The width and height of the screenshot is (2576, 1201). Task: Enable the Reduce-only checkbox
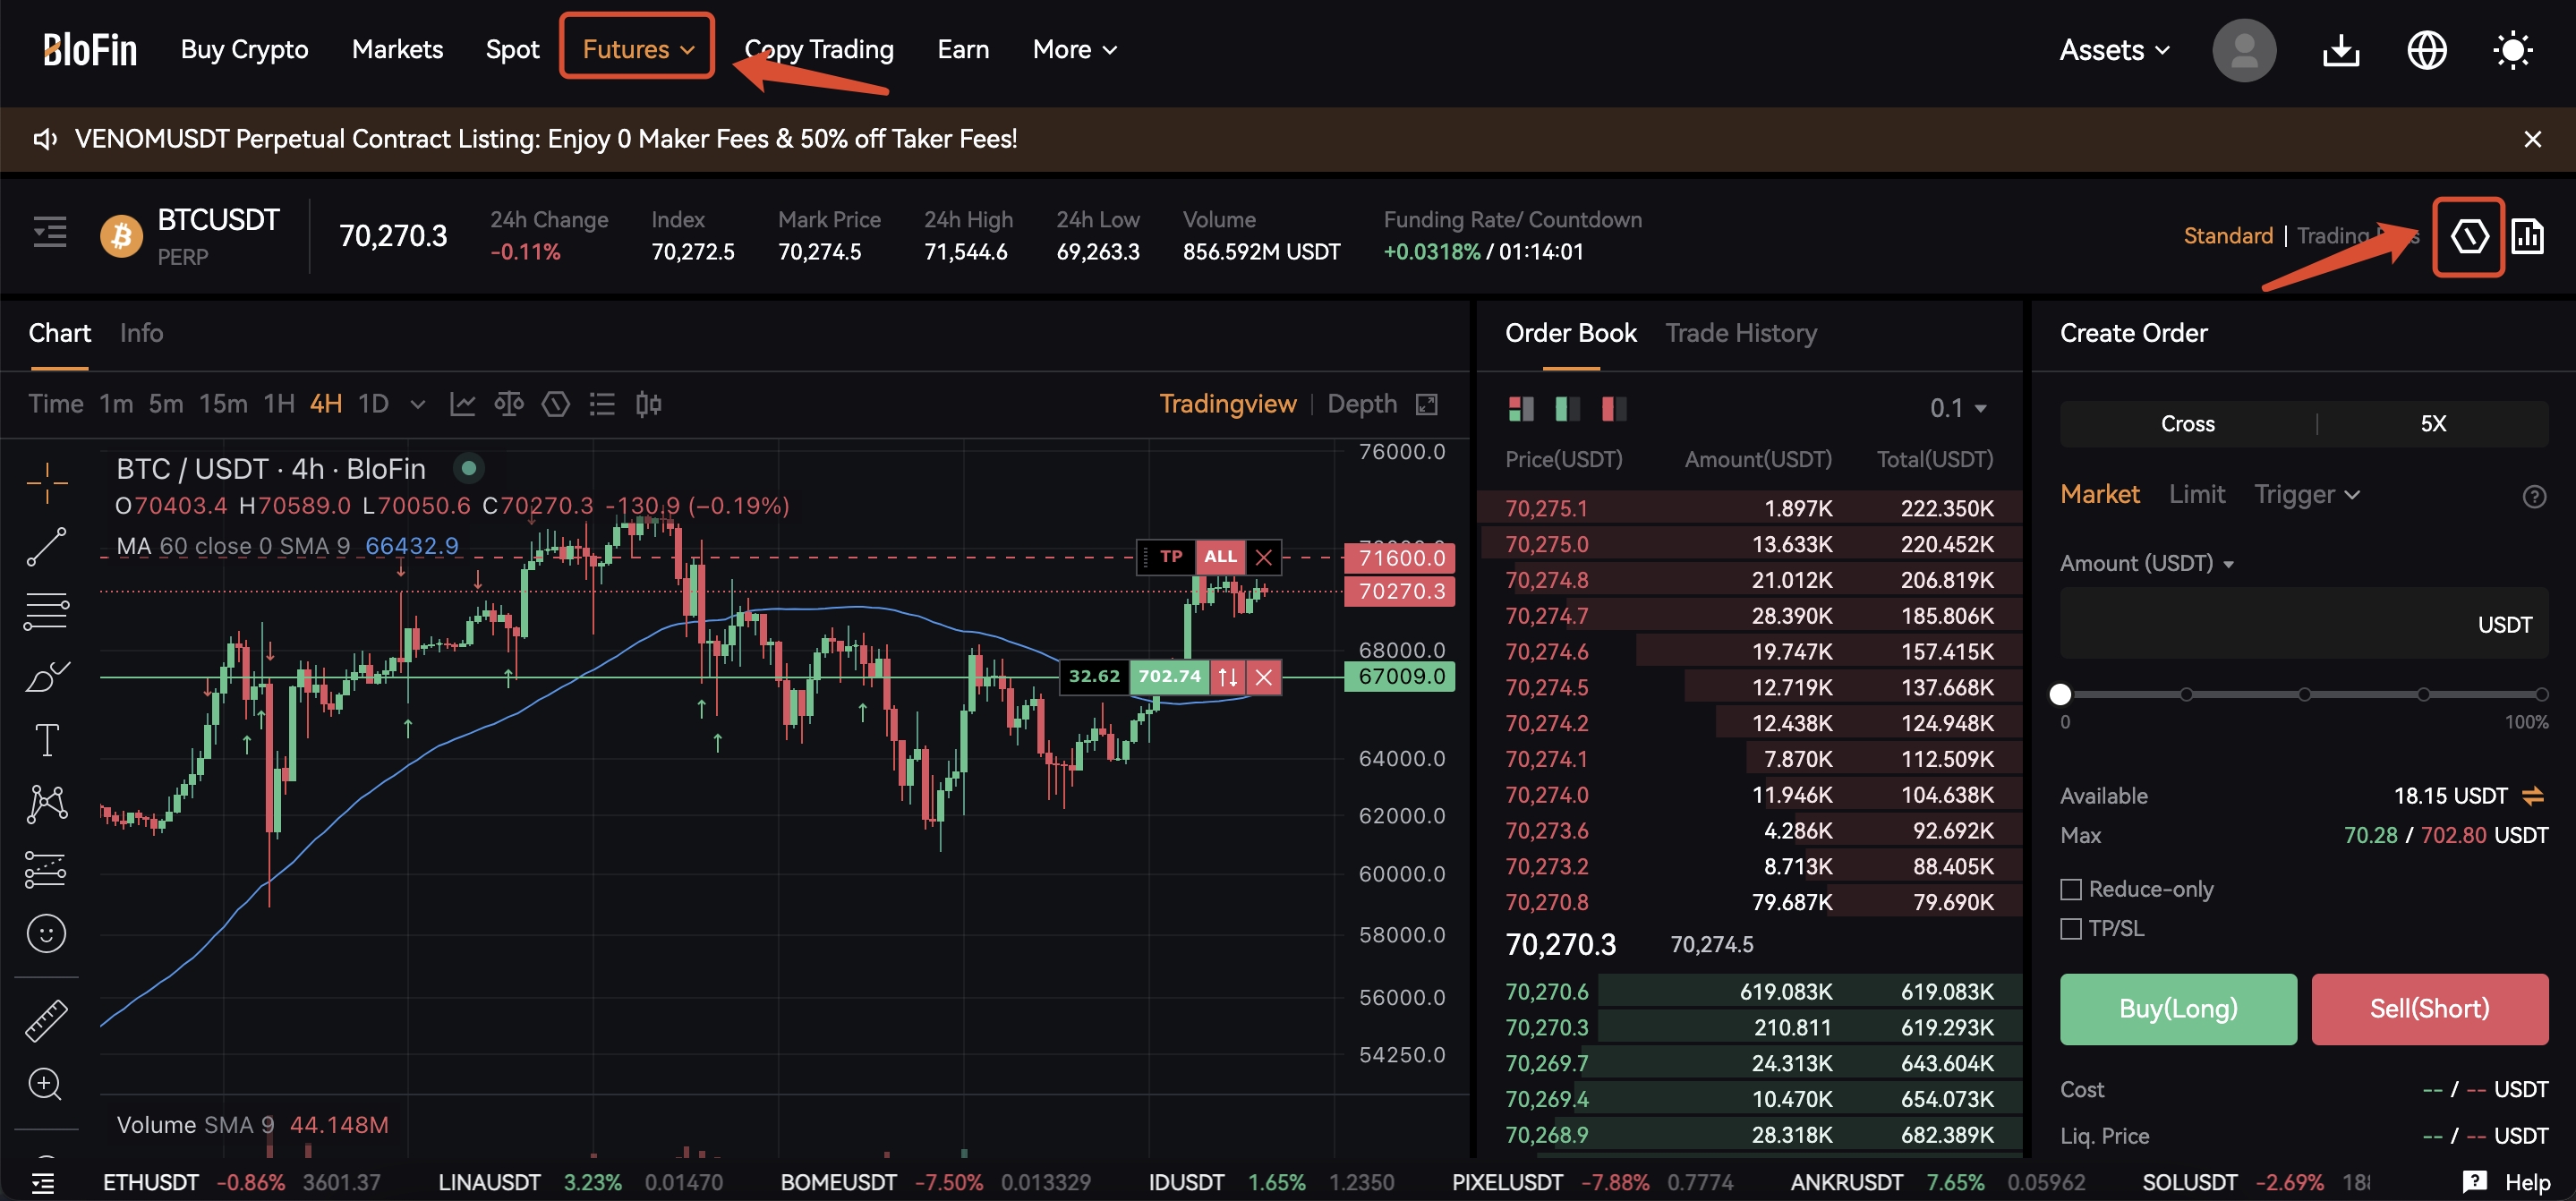tap(2071, 889)
